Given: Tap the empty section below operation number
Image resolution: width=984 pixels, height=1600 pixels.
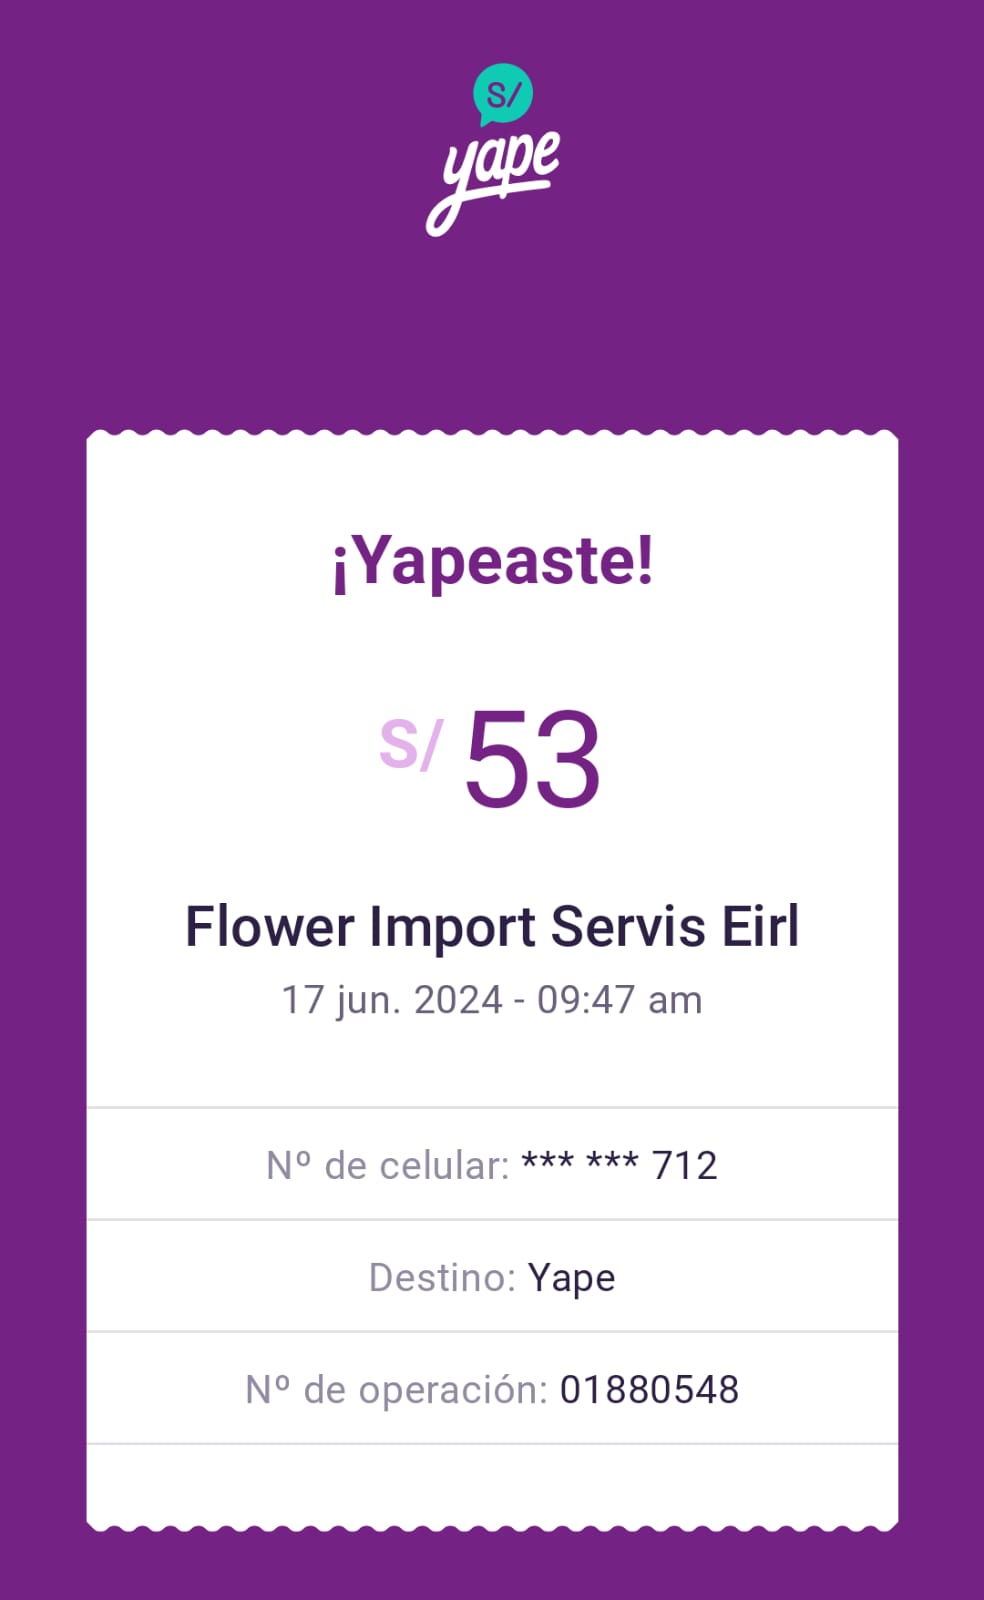Looking at the screenshot, I should tap(492, 1483).
